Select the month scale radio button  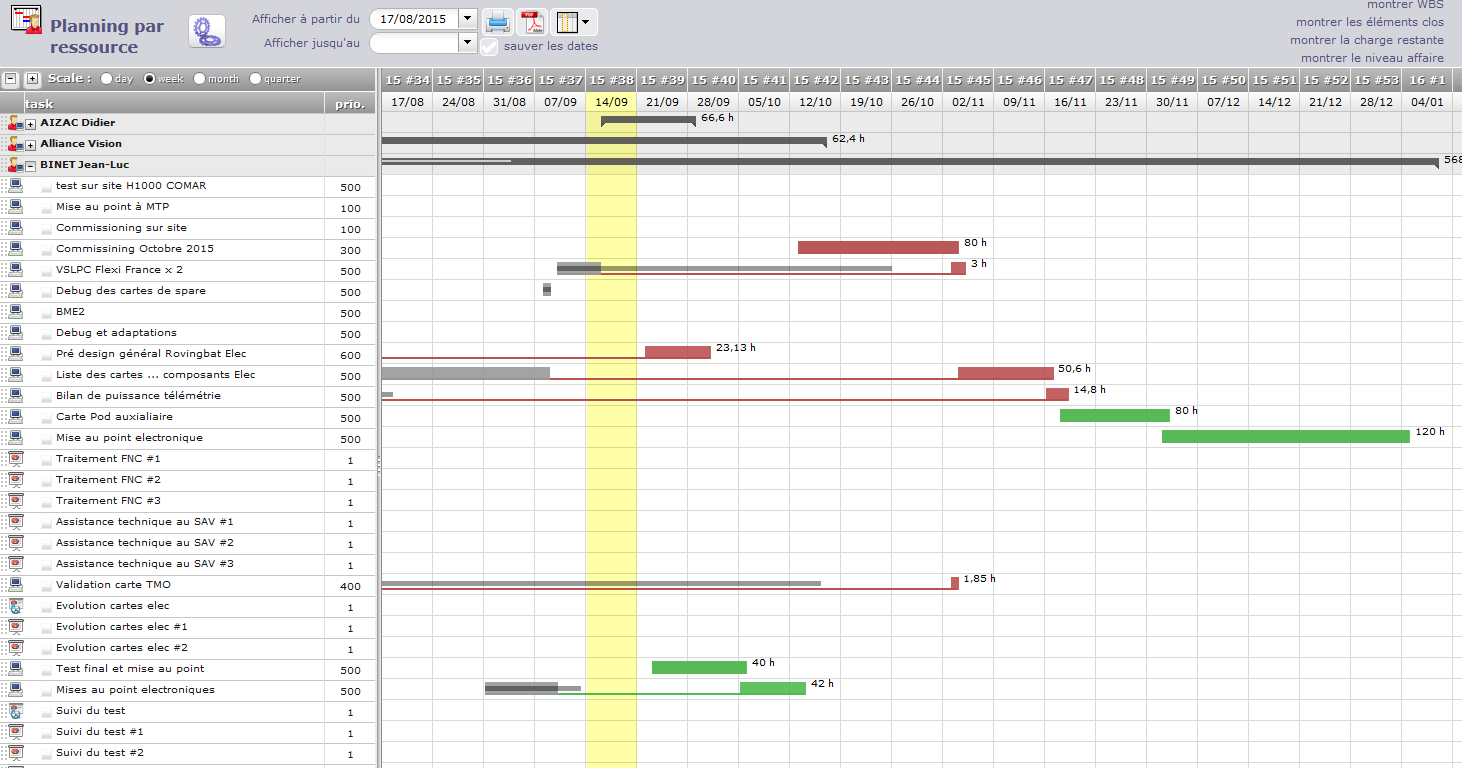(x=200, y=79)
